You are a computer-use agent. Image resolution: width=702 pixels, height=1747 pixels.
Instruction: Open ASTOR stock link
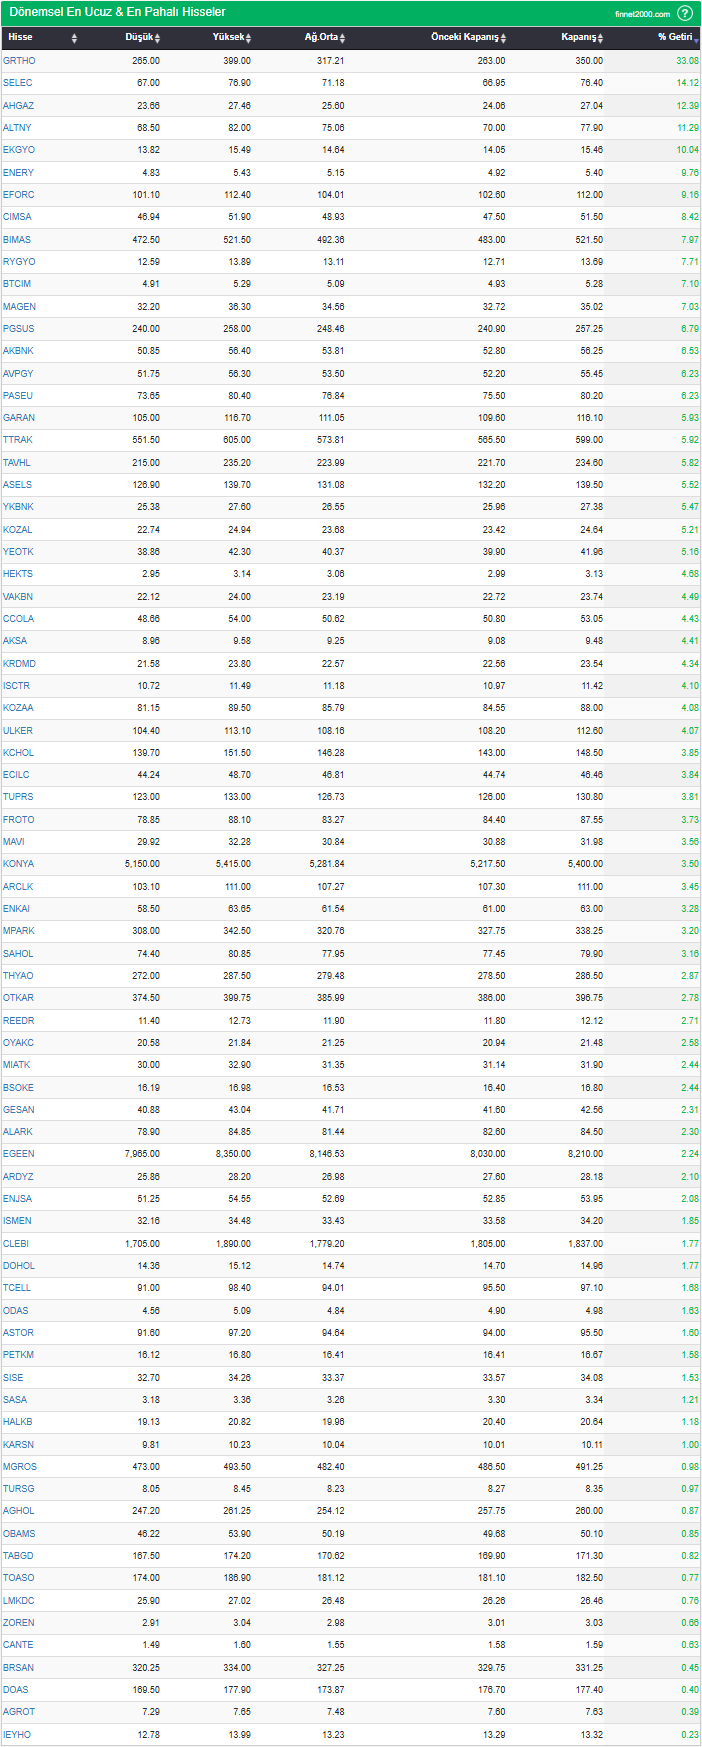(18, 1333)
